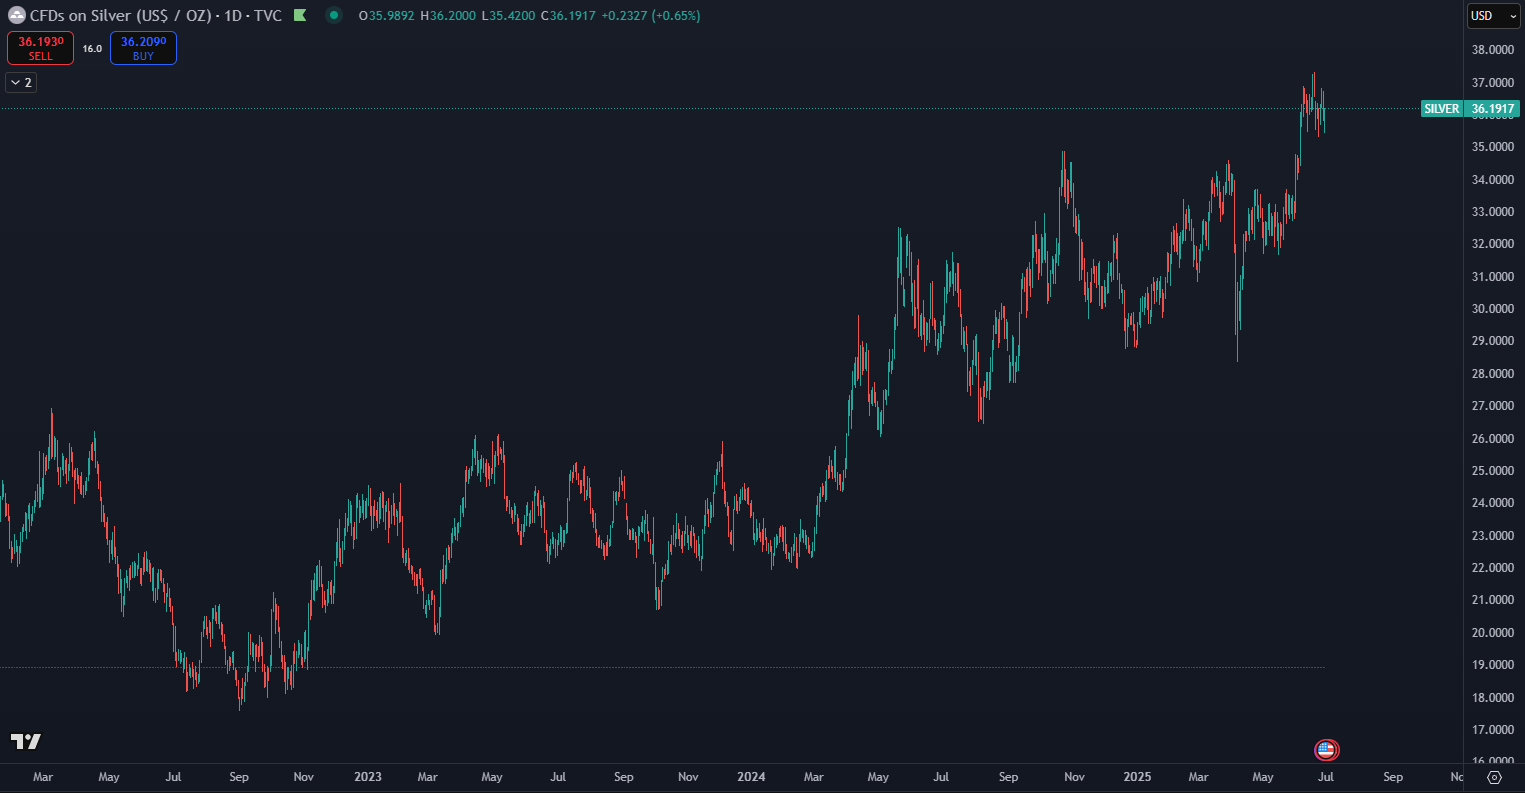
Task: Click the 38.0000 level on the price scale
Action: click(x=1492, y=49)
